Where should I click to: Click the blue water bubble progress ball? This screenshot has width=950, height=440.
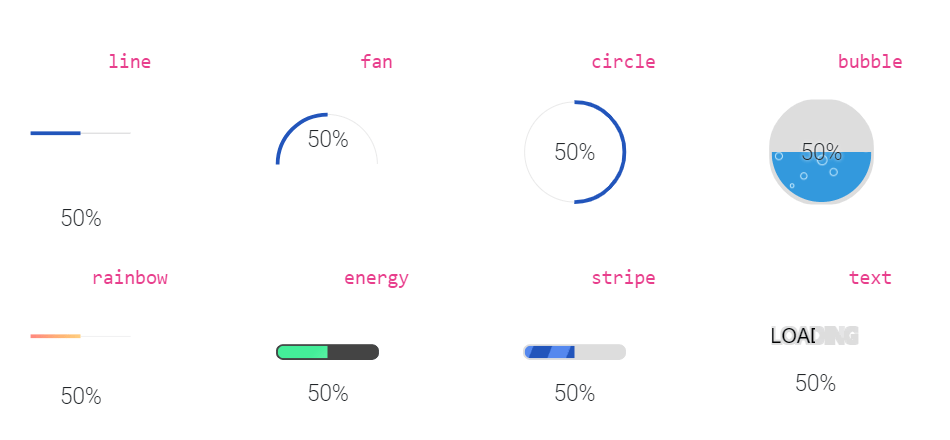pos(821,175)
